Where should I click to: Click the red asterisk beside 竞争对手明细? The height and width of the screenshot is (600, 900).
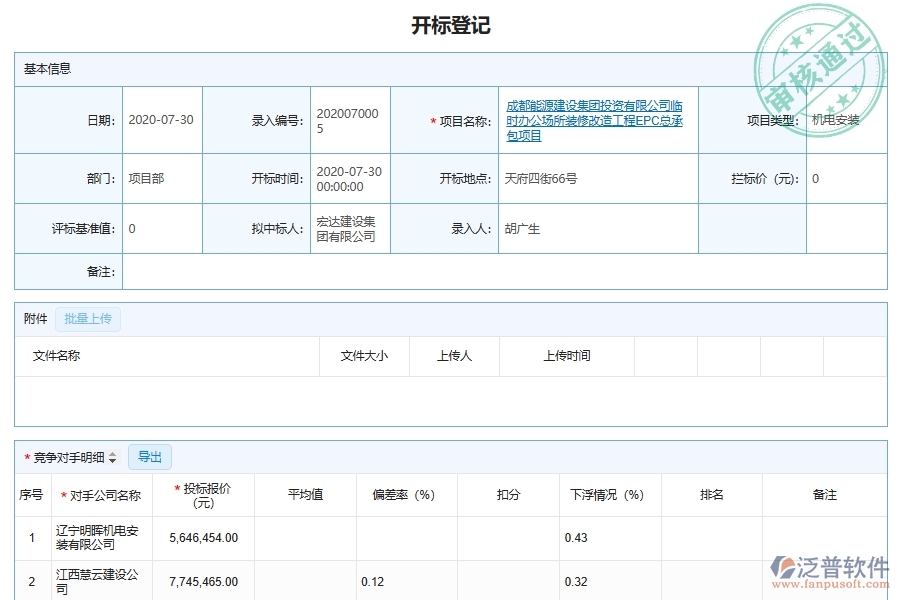(x=25, y=457)
